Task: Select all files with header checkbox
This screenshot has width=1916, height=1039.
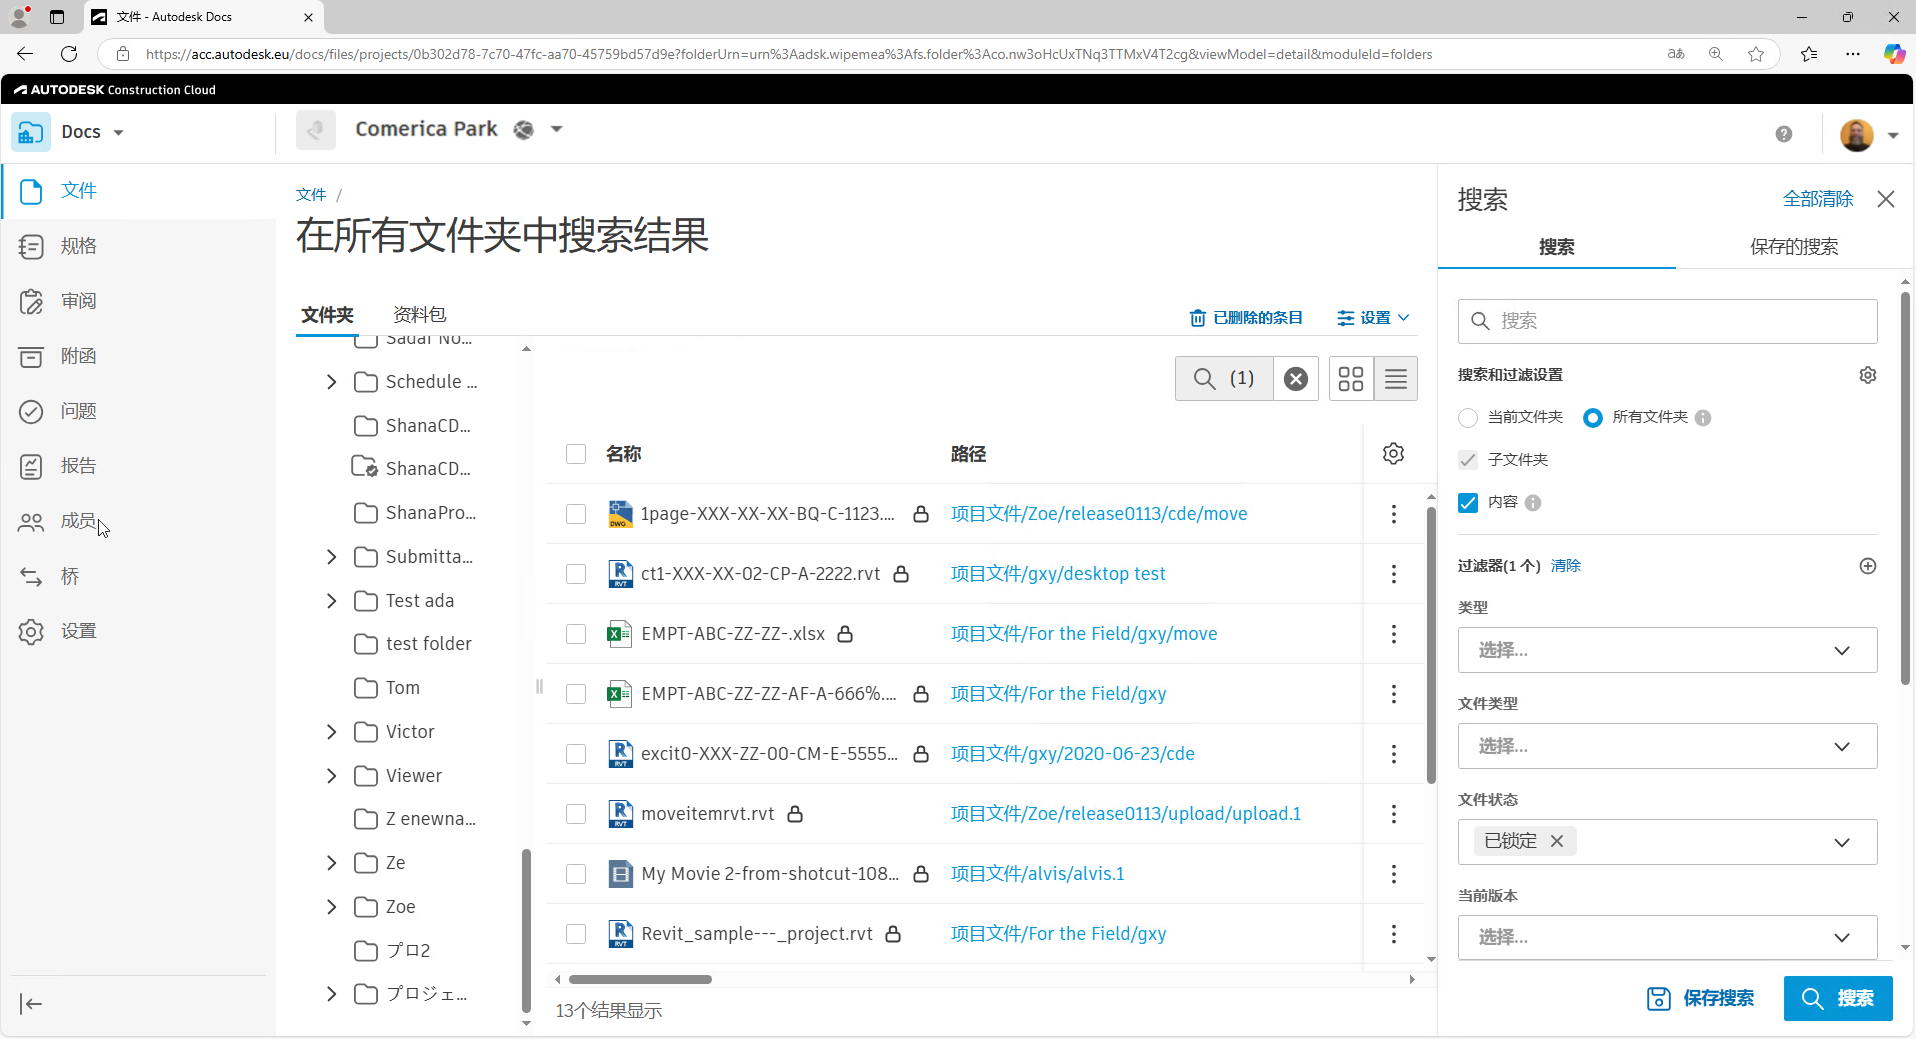Action: 576,454
